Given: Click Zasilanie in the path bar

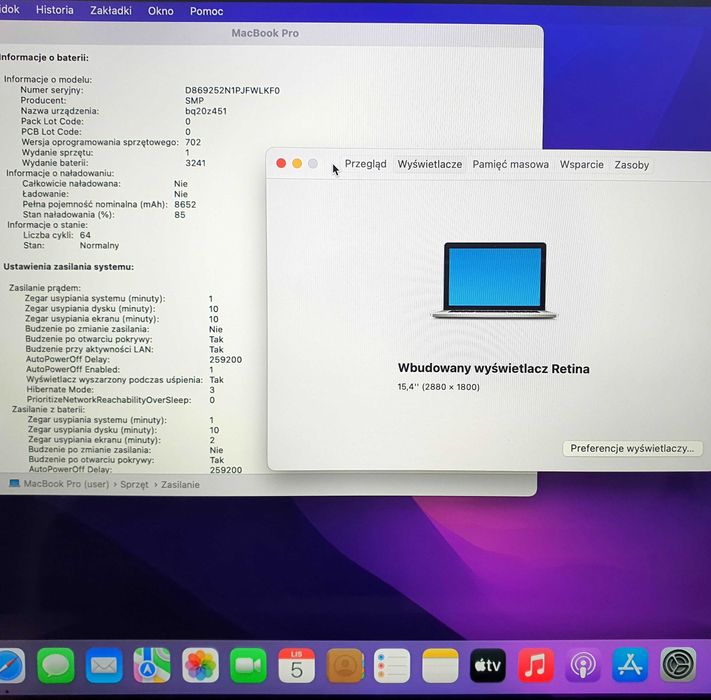Looking at the screenshot, I should (180, 485).
